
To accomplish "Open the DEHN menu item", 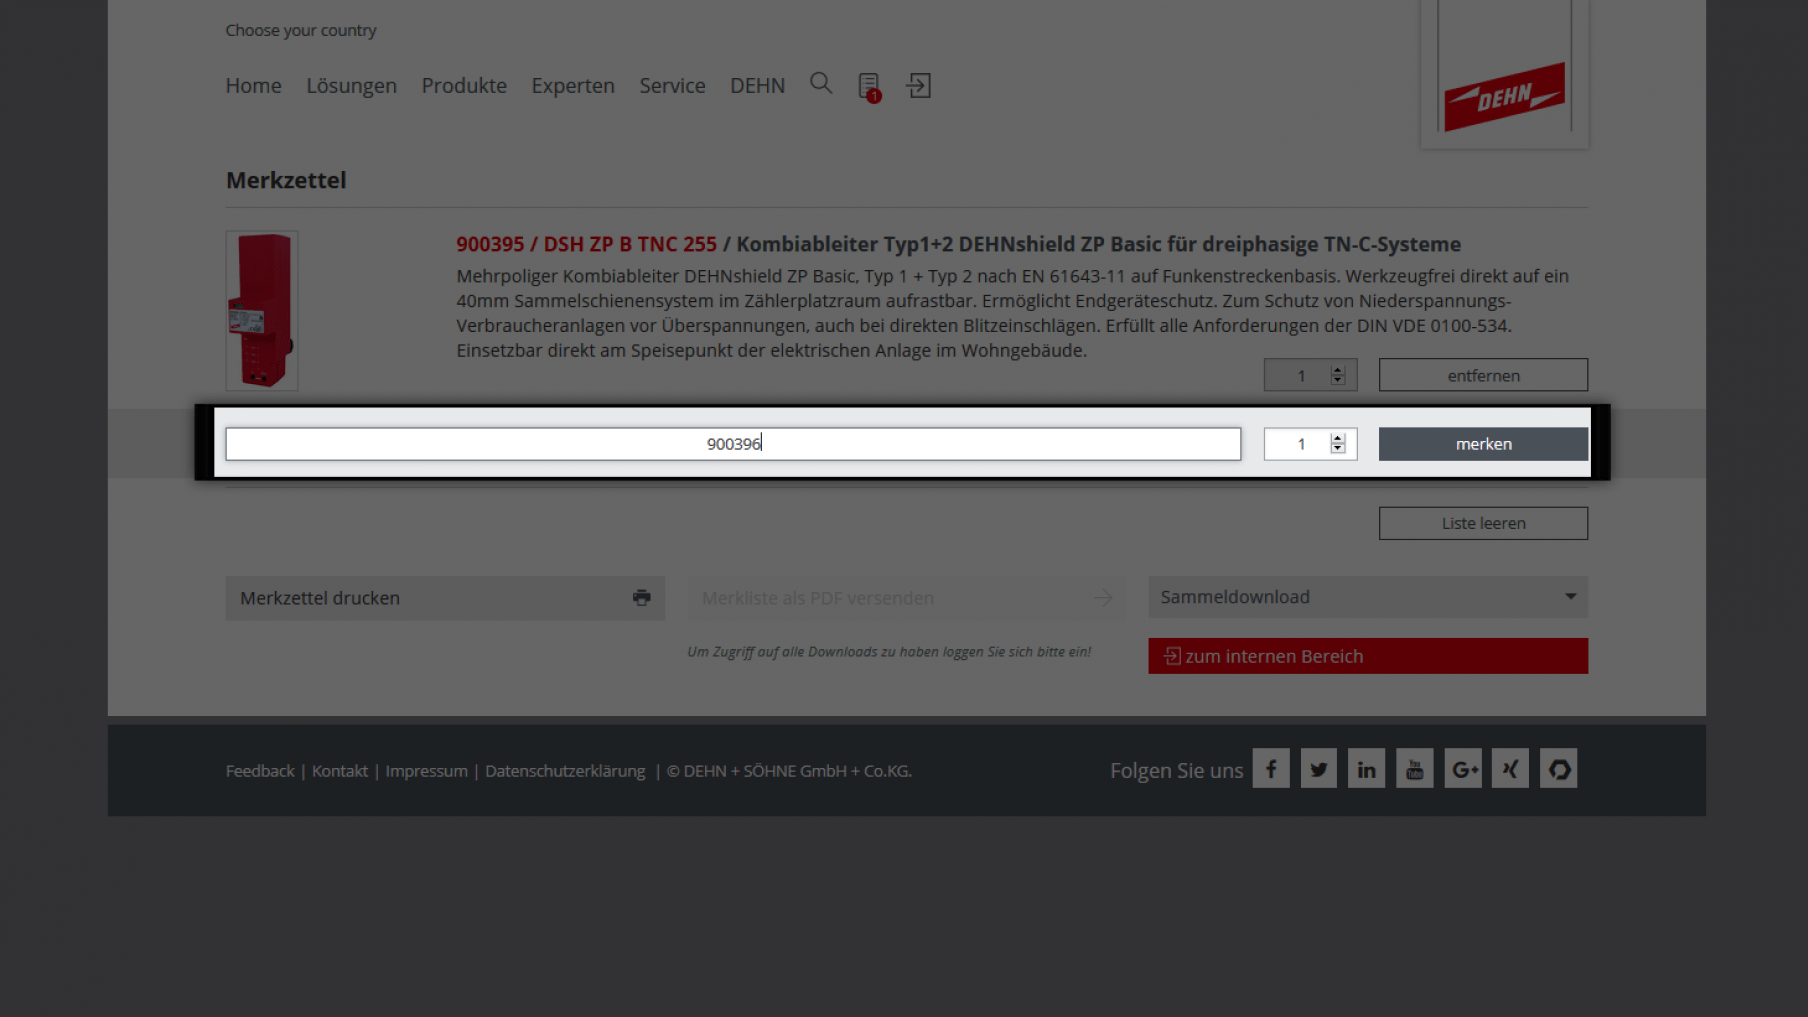I will [757, 86].
